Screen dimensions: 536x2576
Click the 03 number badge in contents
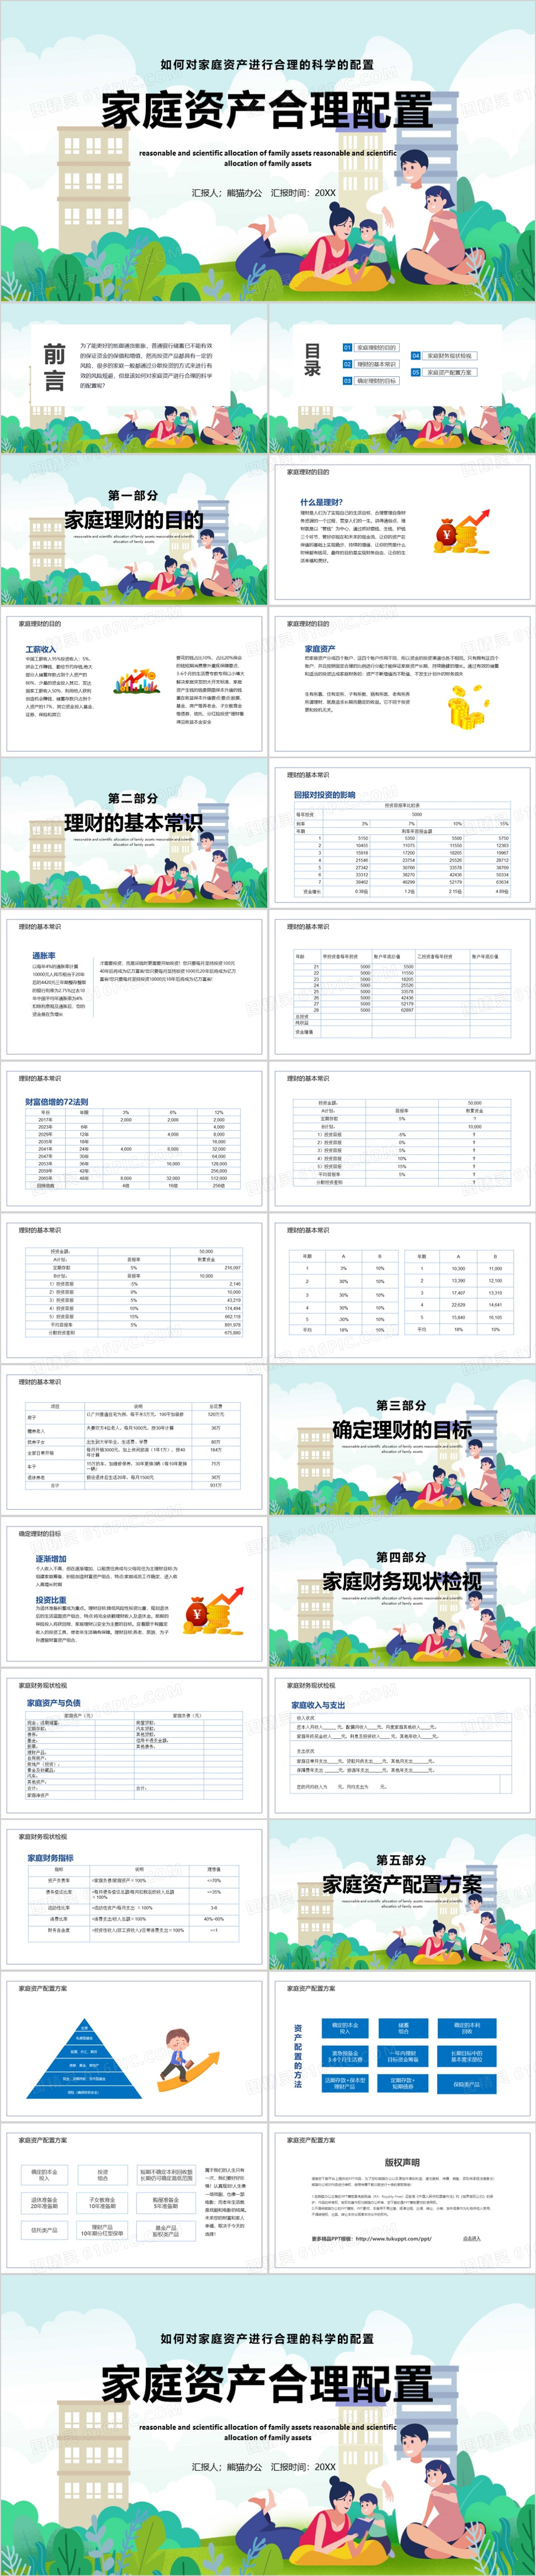click(x=348, y=381)
